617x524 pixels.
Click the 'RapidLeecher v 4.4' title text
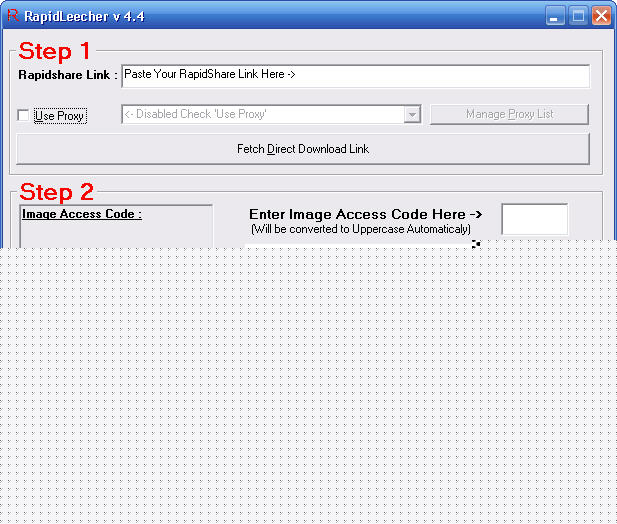(84, 17)
